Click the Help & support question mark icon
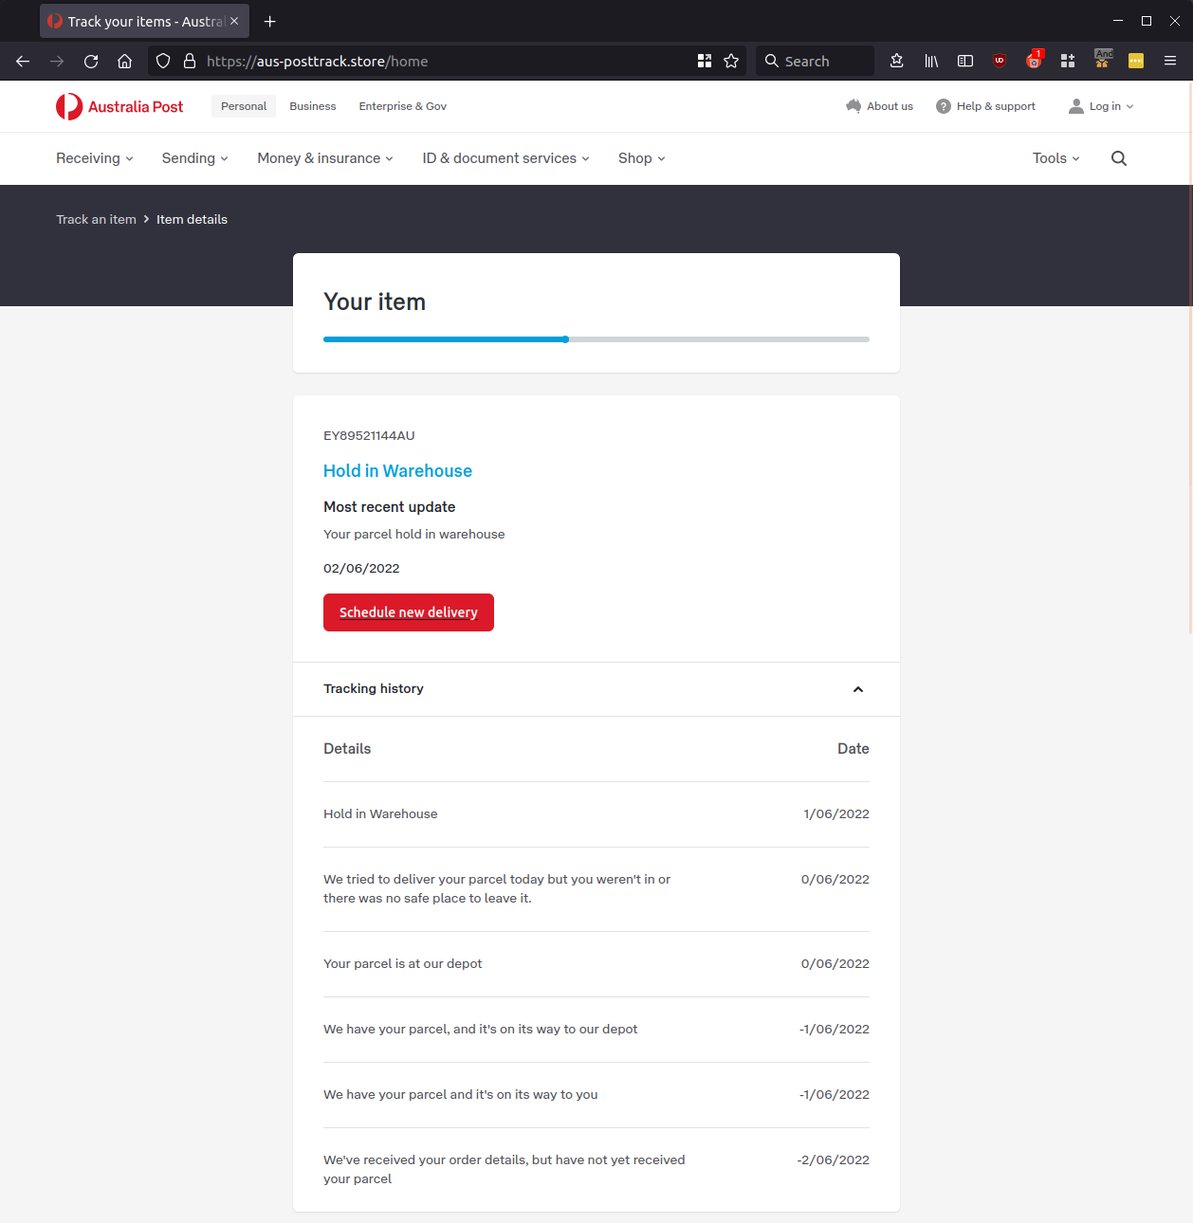This screenshot has width=1193, height=1223. pyautogui.click(x=942, y=106)
